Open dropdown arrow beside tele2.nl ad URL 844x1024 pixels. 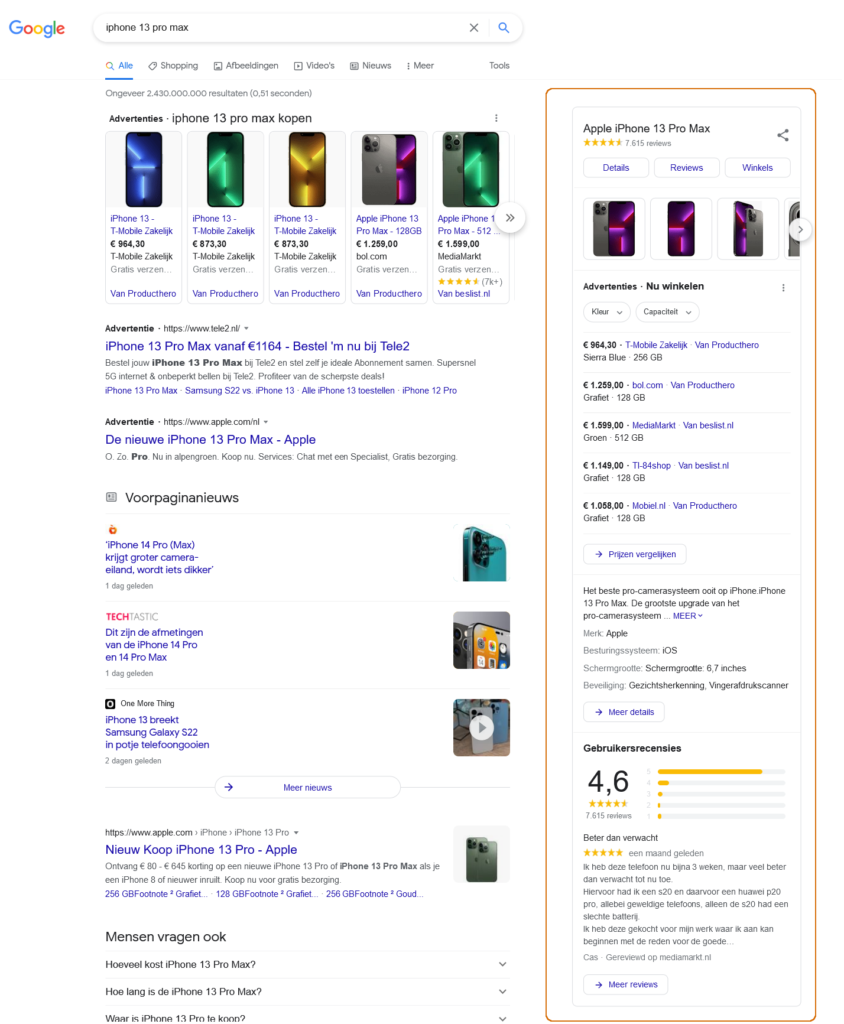tap(246, 328)
